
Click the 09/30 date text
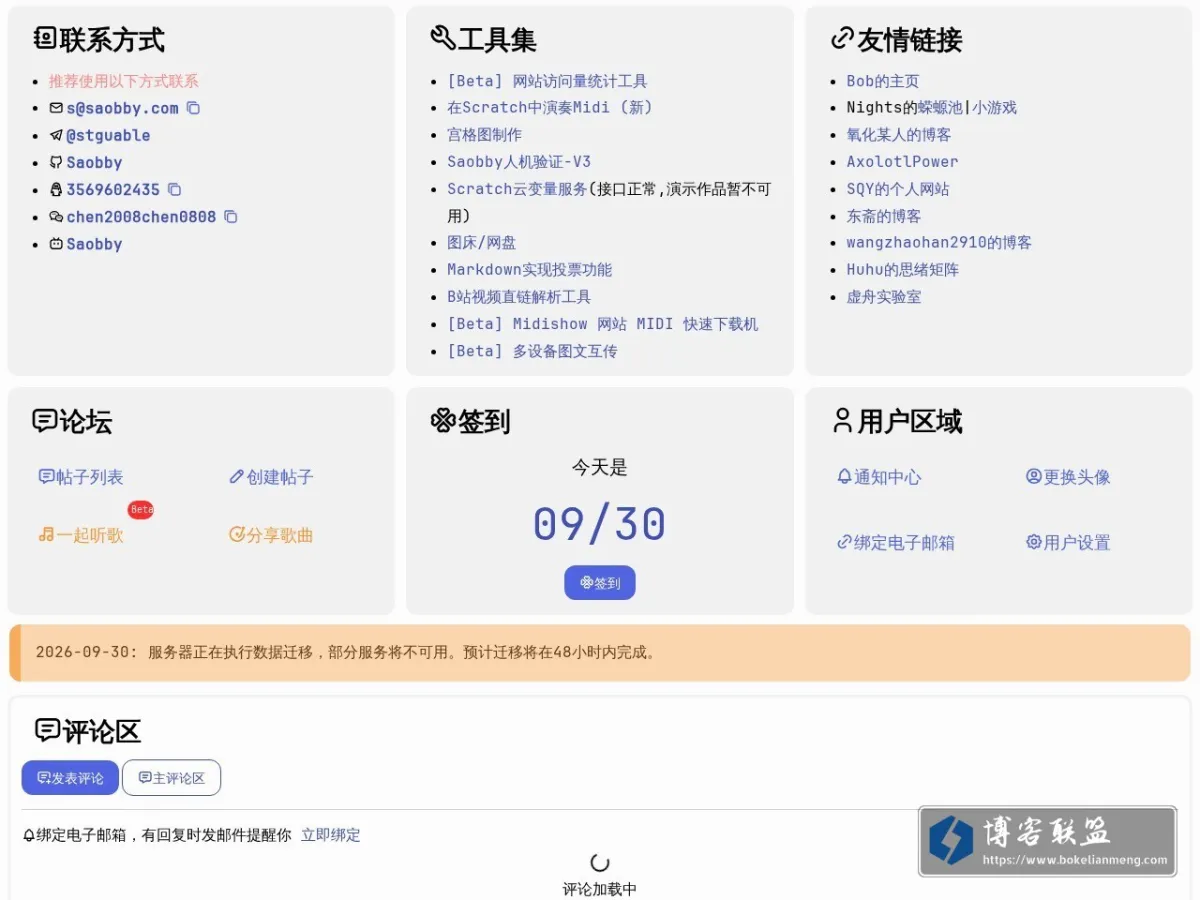tap(600, 524)
